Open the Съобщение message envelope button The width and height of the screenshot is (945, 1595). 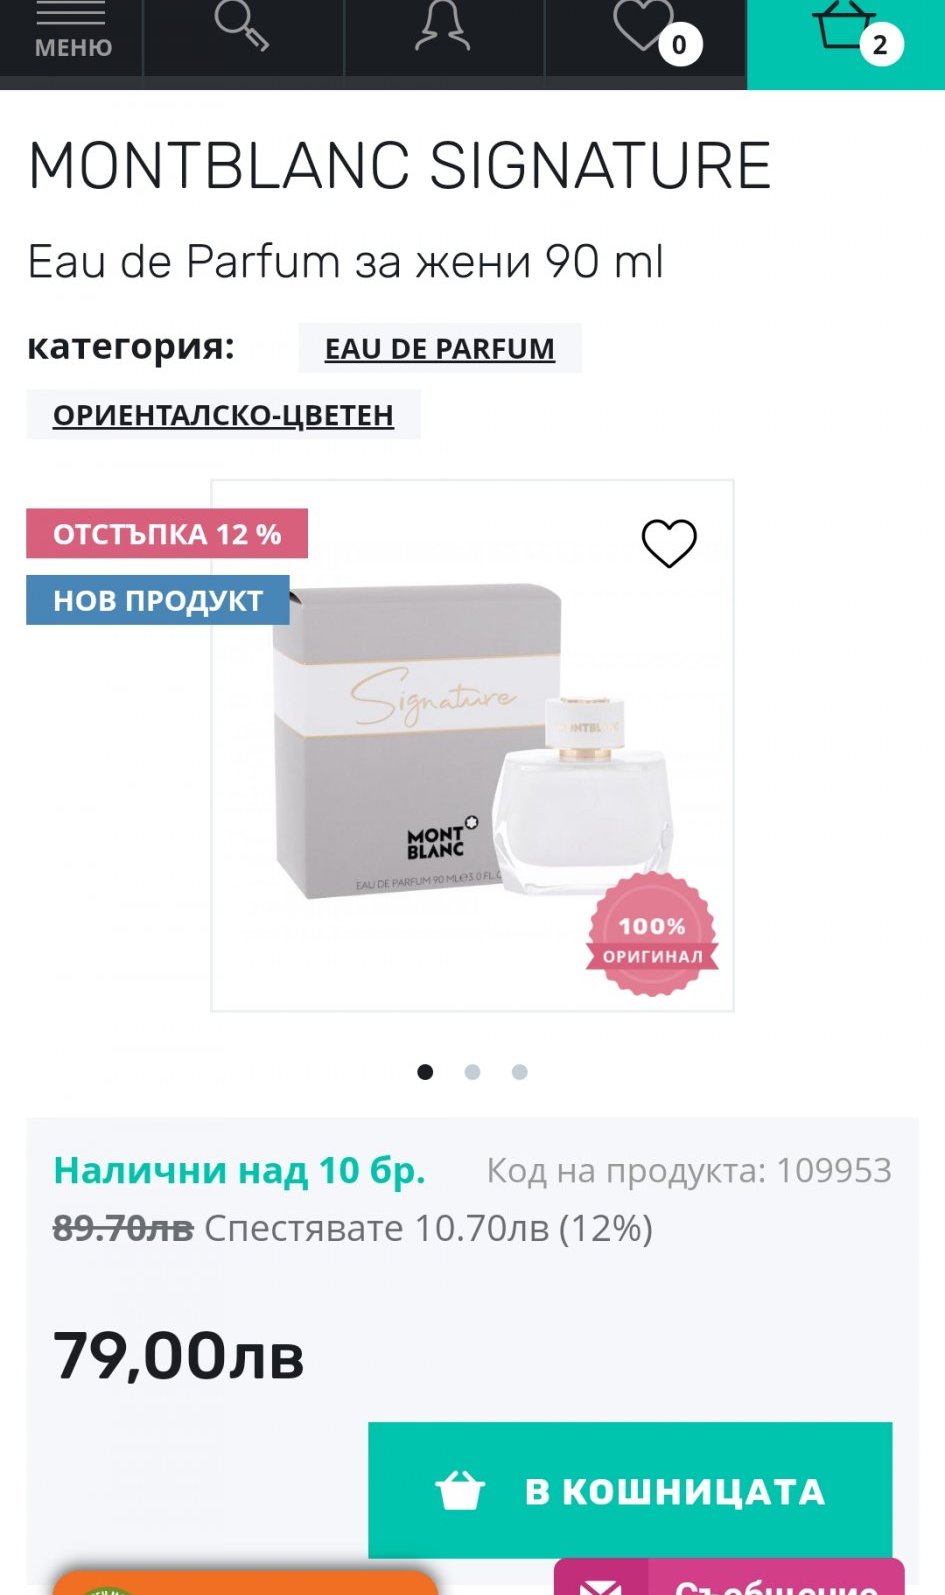coord(729,1577)
